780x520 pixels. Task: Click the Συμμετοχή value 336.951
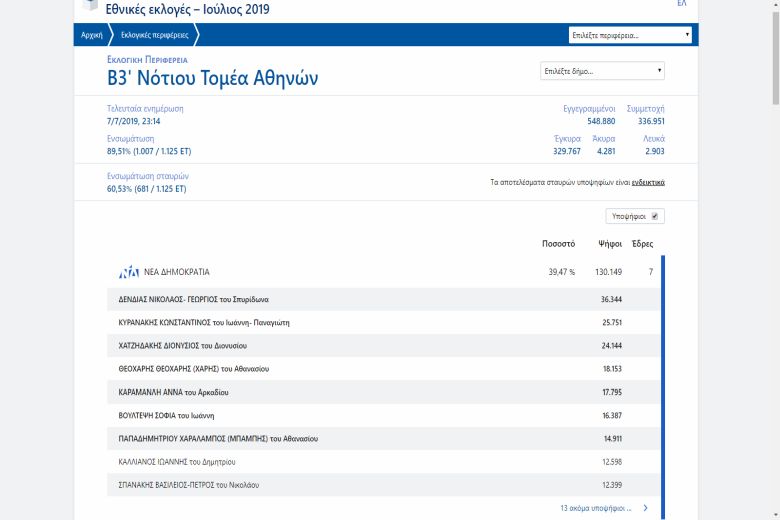651,121
